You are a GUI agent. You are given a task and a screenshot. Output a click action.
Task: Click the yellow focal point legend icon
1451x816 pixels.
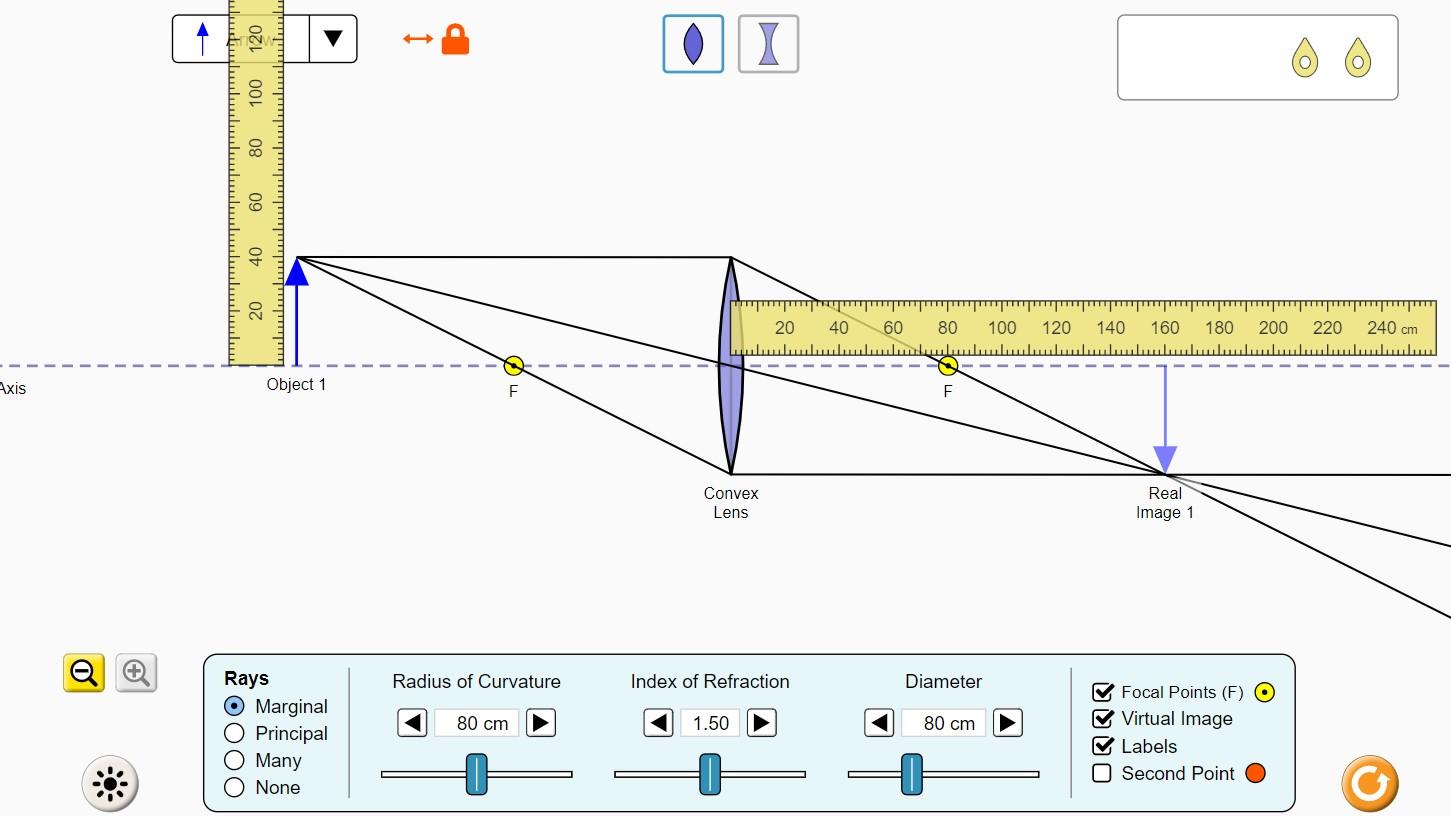[x=1264, y=692]
